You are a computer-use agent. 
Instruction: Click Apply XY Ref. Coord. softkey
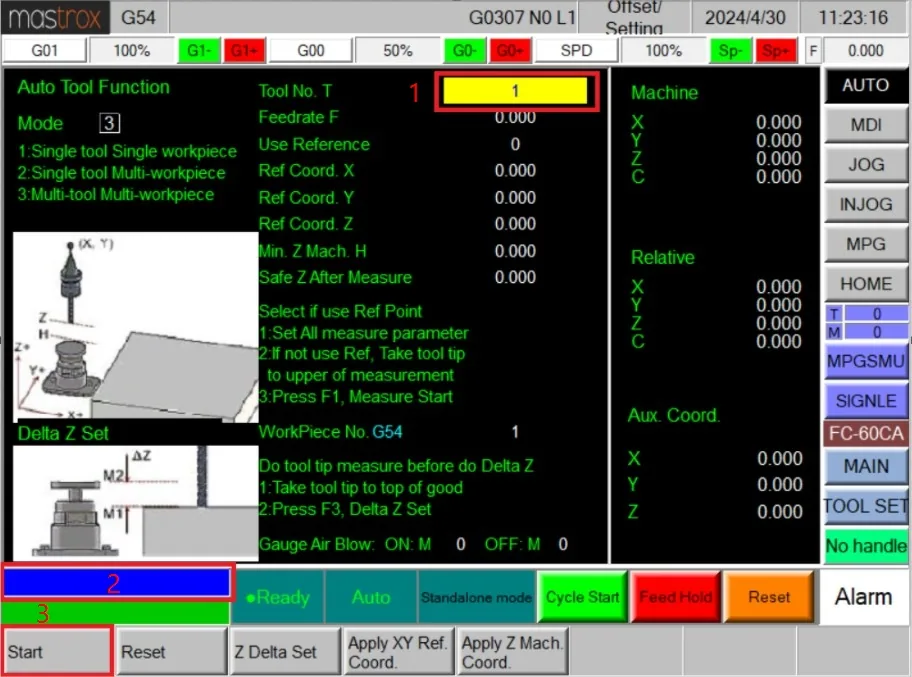tap(398, 651)
